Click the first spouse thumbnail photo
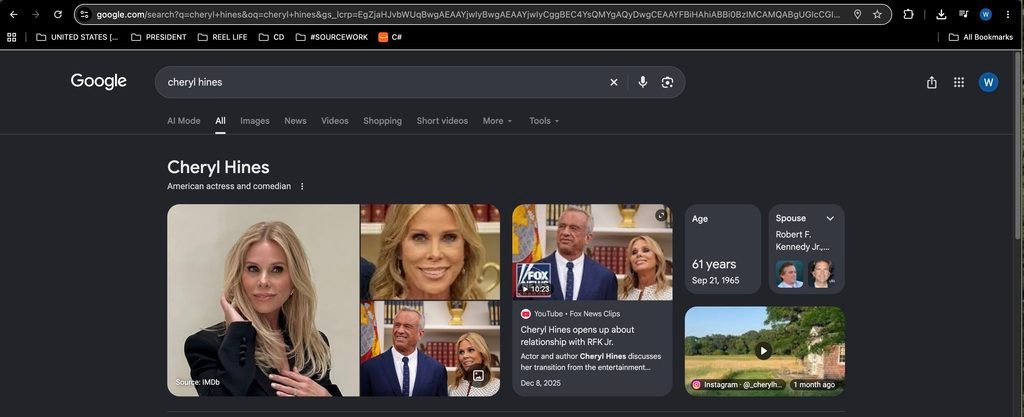This screenshot has width=1024, height=417. pyautogui.click(x=790, y=274)
